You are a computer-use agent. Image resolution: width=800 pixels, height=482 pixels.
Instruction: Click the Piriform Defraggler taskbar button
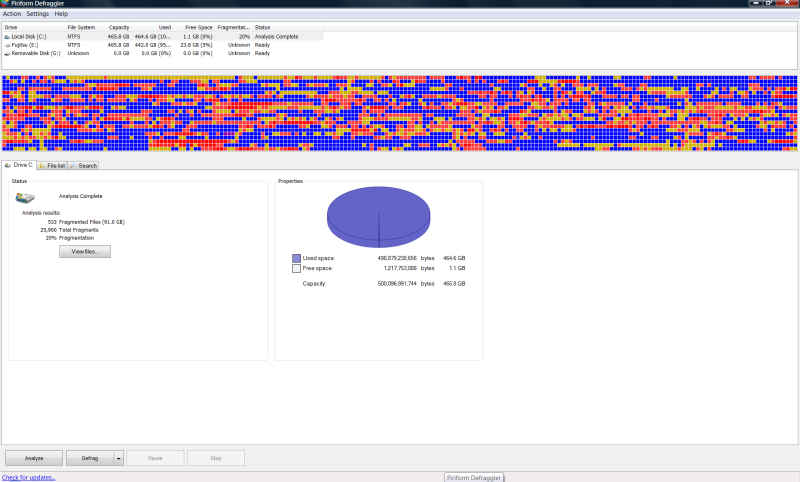point(474,478)
